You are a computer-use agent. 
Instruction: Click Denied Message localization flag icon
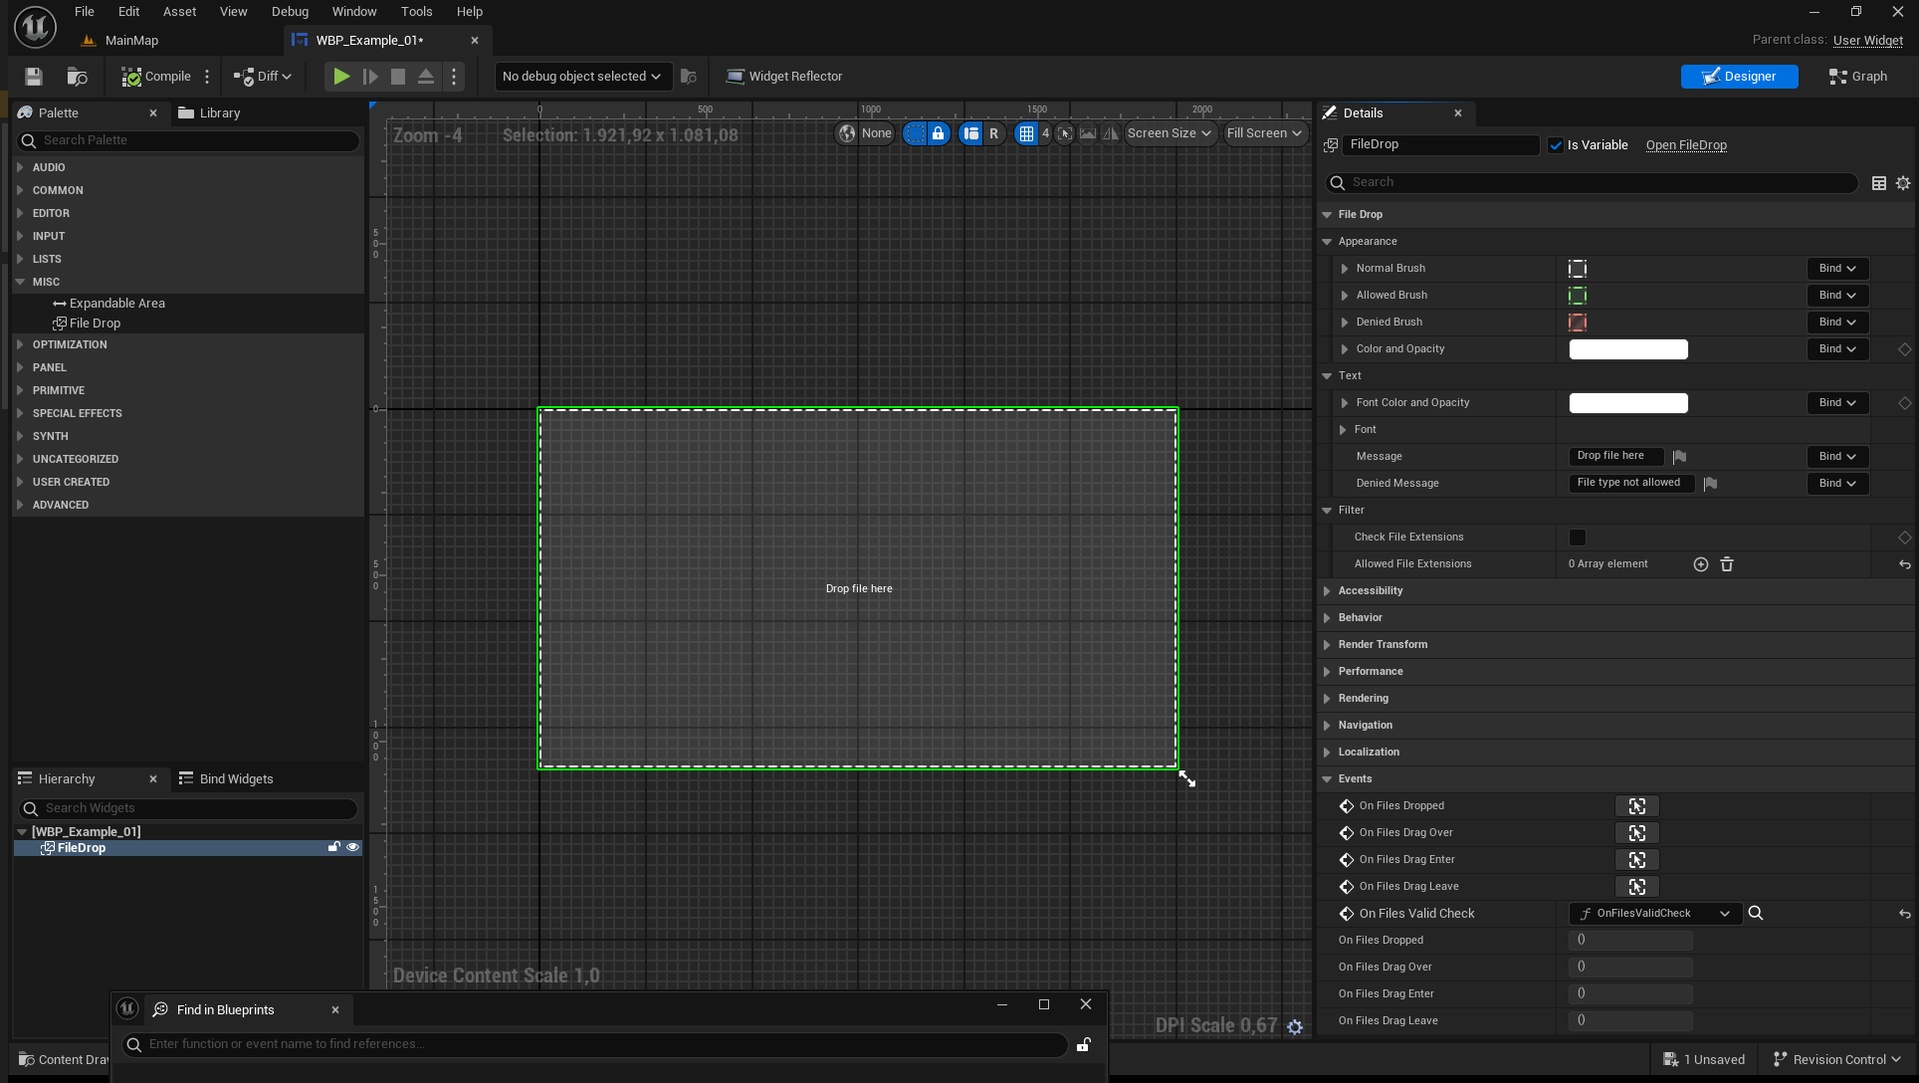pos(1711,483)
